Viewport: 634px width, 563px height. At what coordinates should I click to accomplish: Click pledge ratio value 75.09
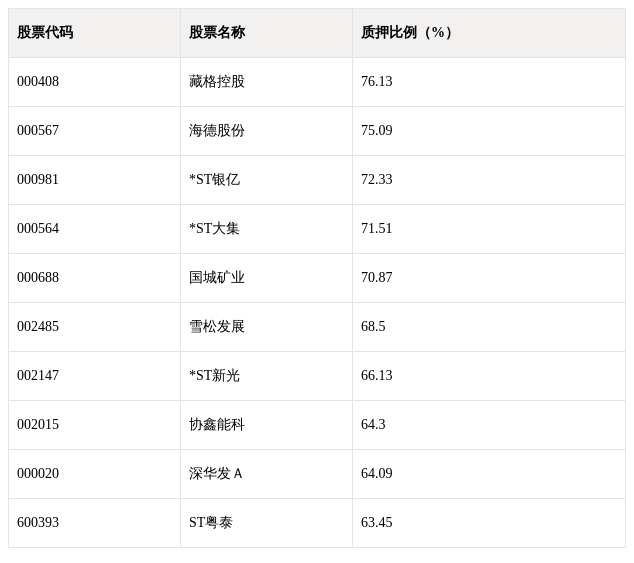376,130
